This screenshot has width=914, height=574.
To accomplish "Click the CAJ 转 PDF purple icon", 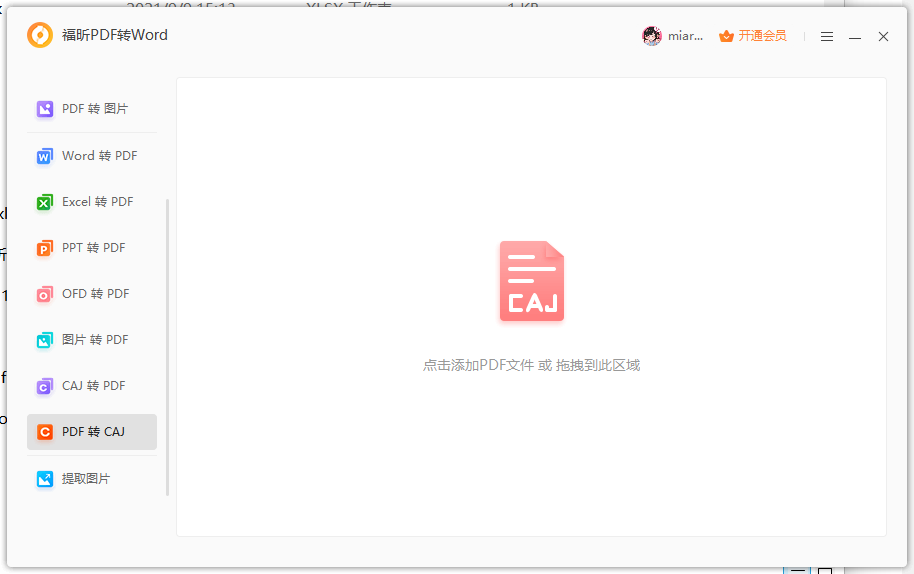I will tap(45, 386).
